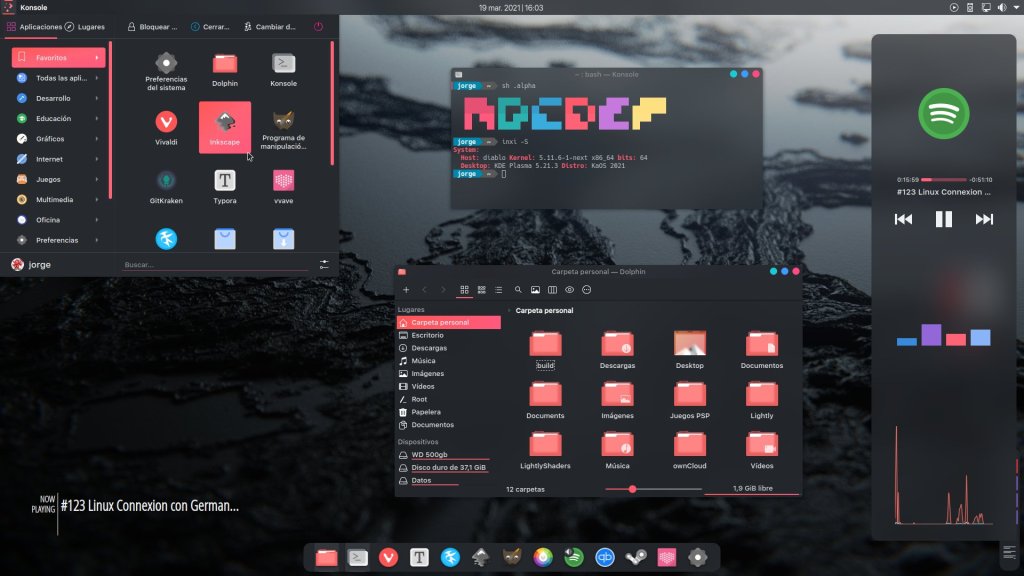The height and width of the screenshot is (576, 1024).
Task: Click the Bloquear session button
Action: pyautogui.click(x=153, y=27)
